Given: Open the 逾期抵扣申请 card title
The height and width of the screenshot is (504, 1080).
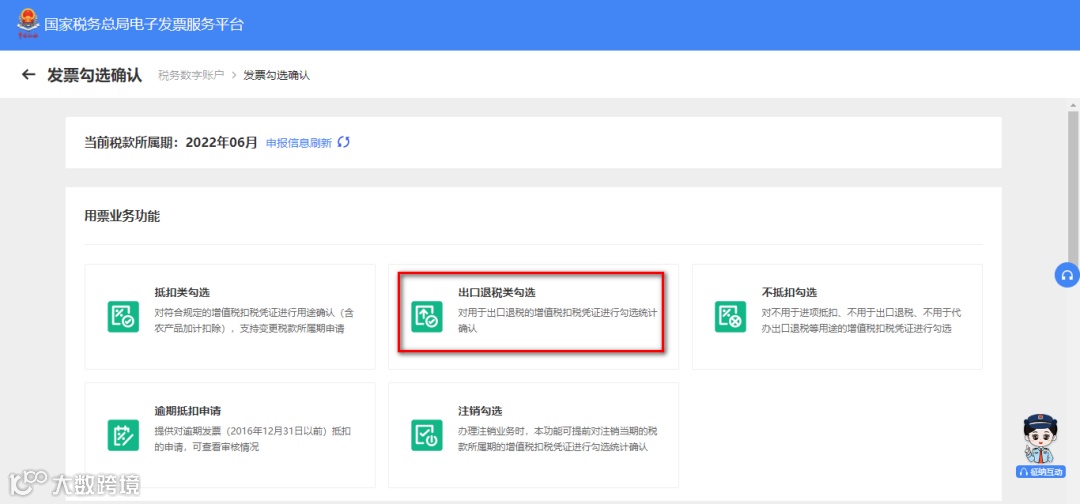Looking at the screenshot, I should pyautogui.click(x=188, y=411).
